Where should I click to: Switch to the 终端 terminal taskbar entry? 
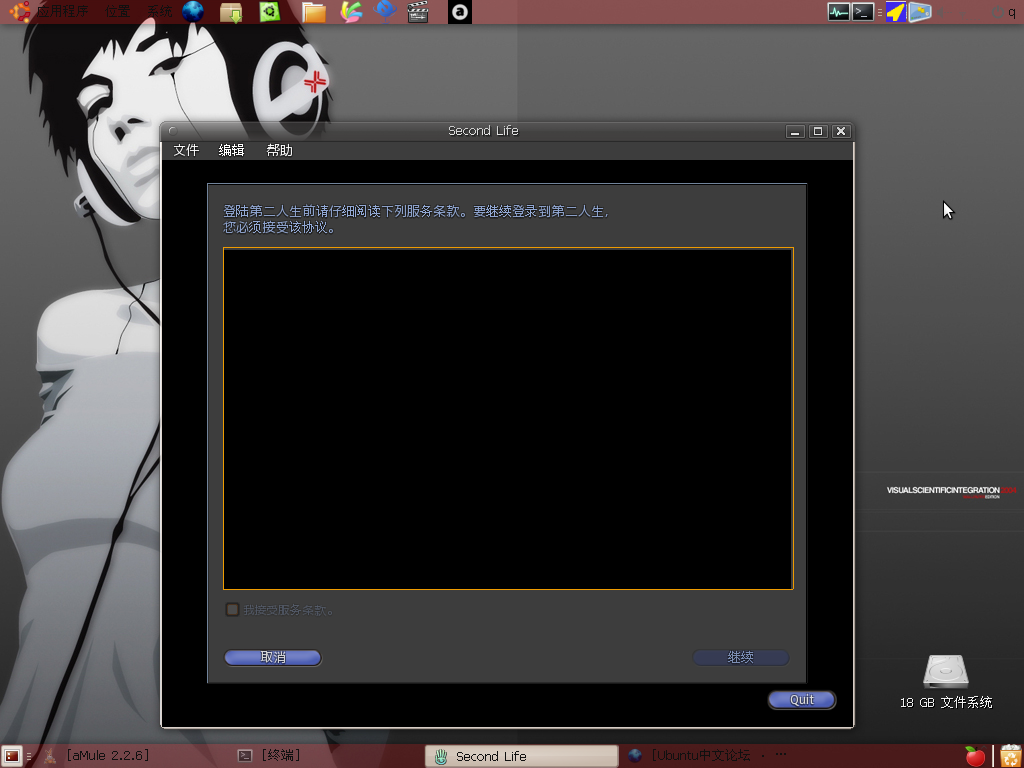269,756
